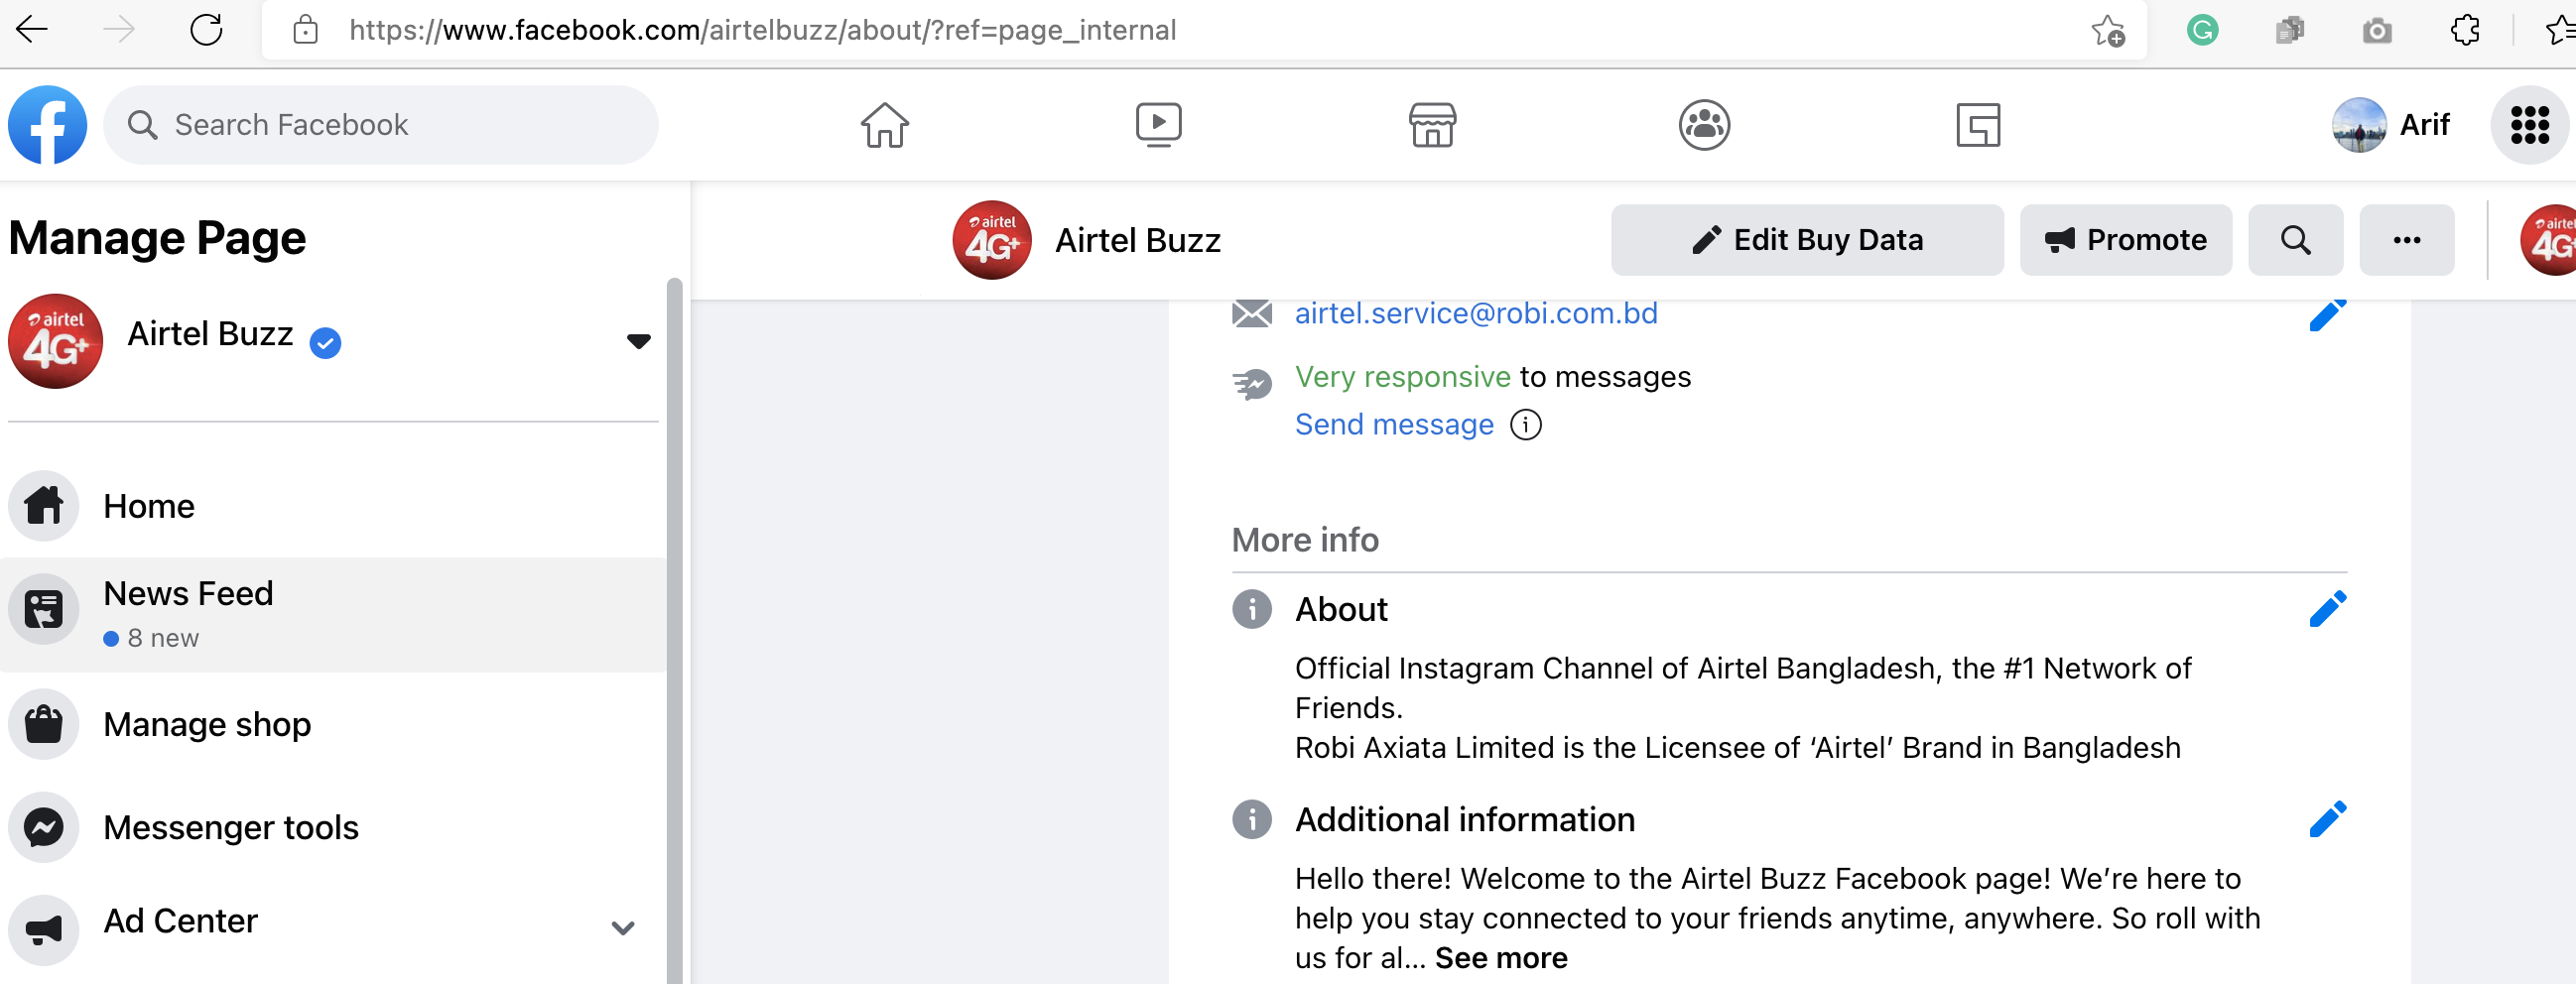Click Airtel Buzz logo in page header
2576x984 pixels.
point(991,240)
